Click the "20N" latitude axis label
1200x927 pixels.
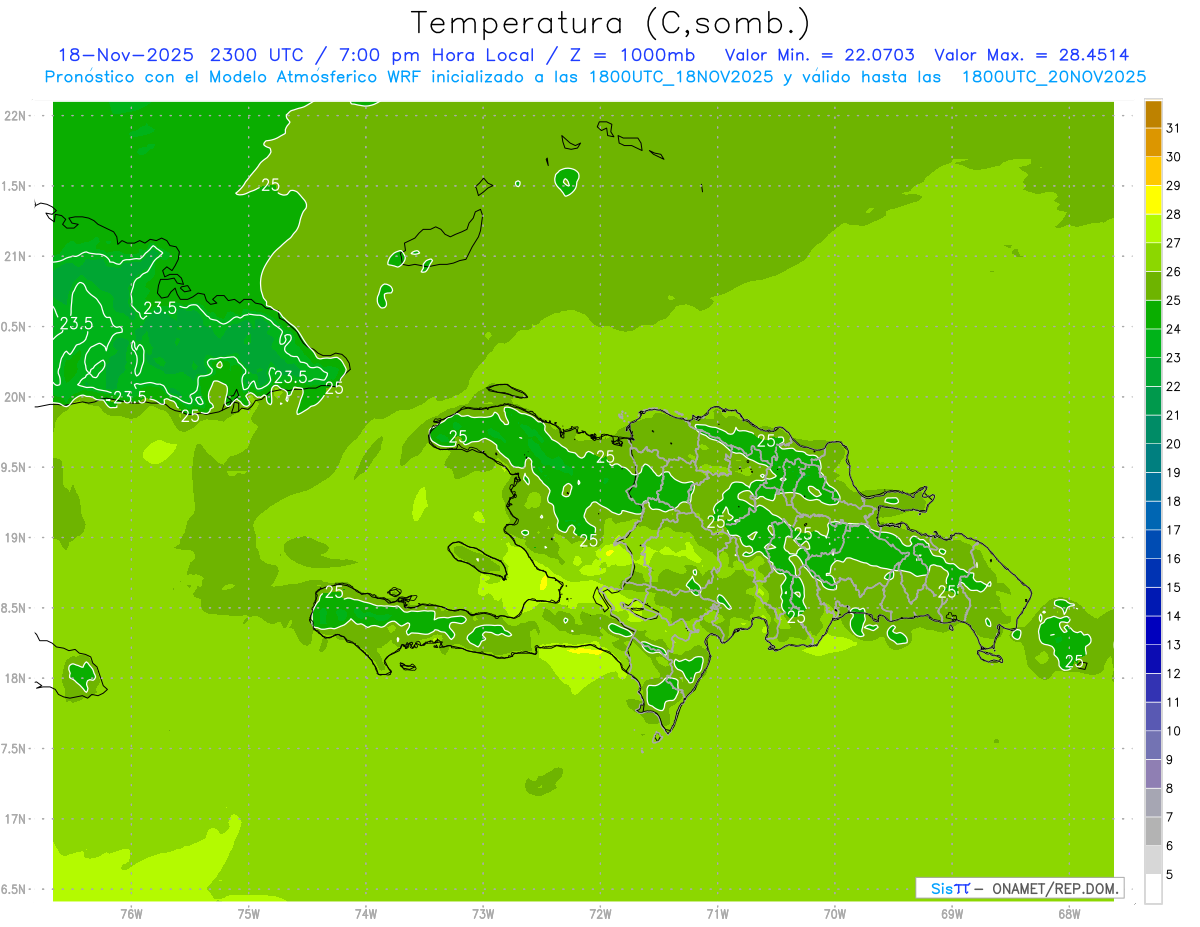(x=14, y=397)
